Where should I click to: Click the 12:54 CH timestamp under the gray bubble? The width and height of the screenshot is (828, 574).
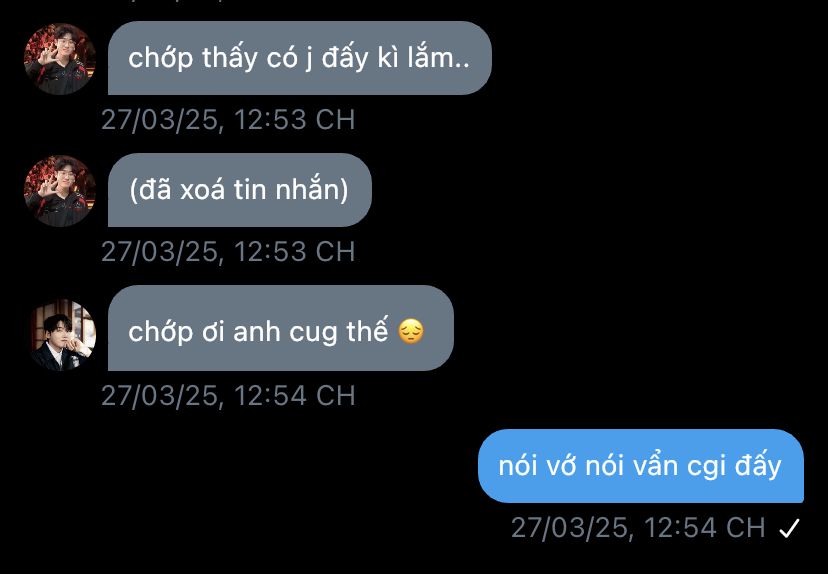[x=228, y=396]
